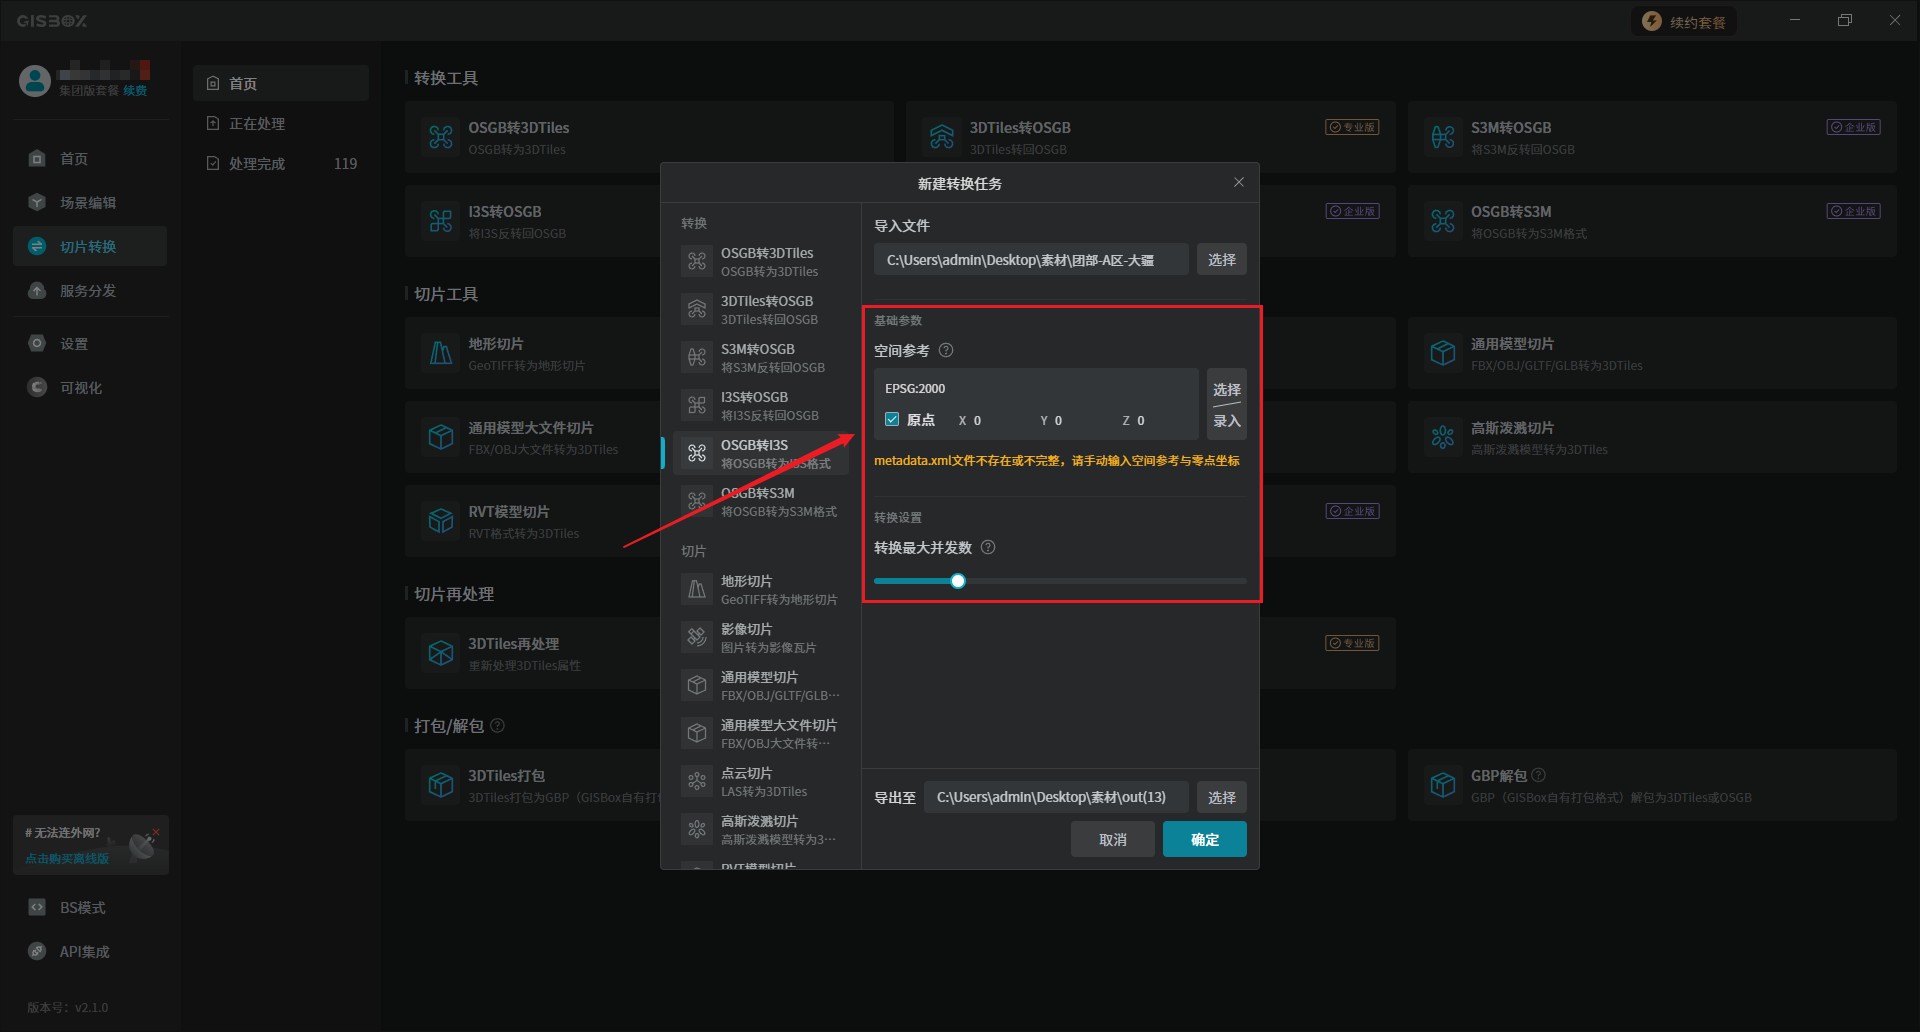Show help tooltip for 转换最大并发数
1920x1032 pixels.
(988, 548)
